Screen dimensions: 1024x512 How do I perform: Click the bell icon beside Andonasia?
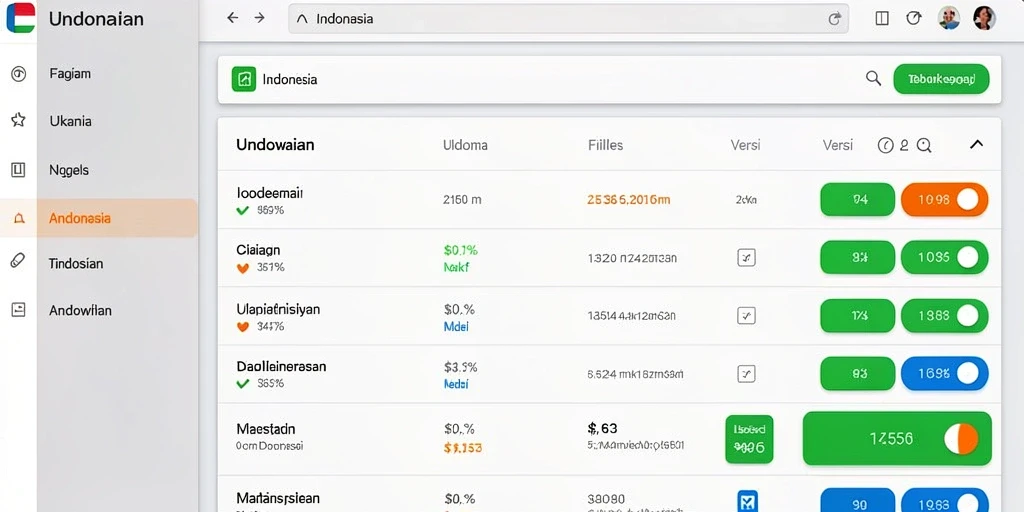[x=19, y=219]
